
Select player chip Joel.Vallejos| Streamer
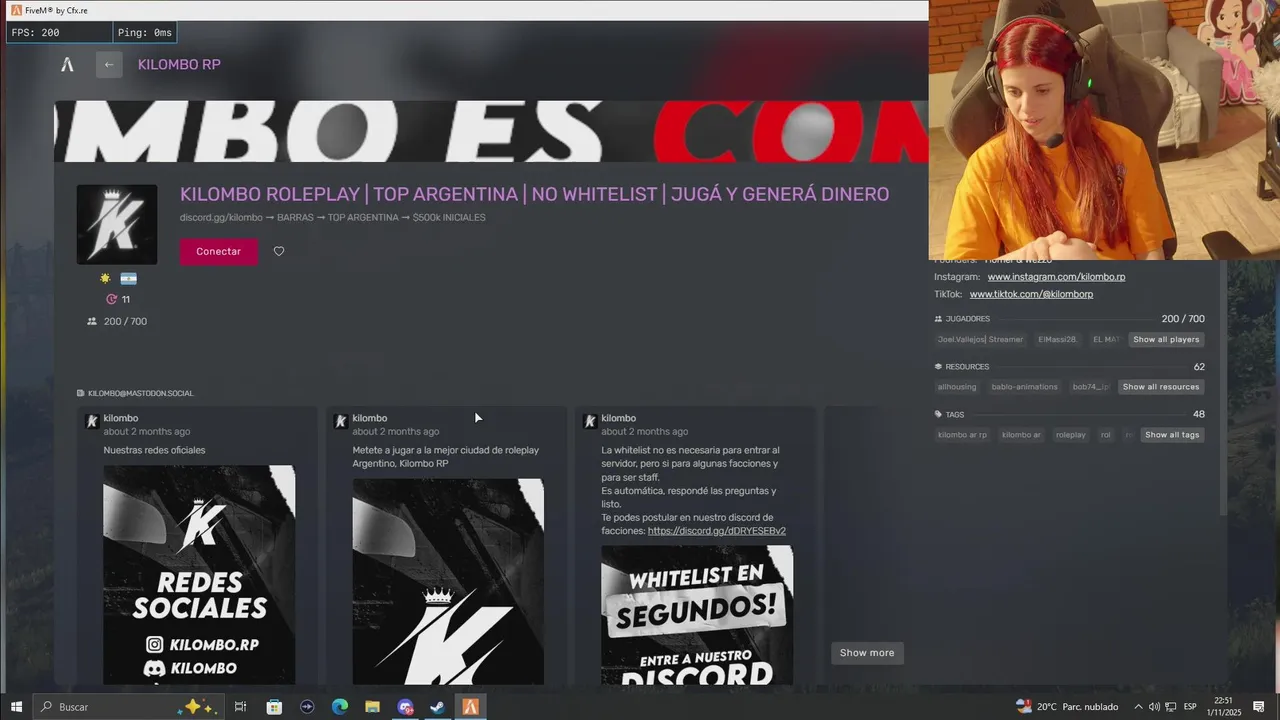coord(980,340)
